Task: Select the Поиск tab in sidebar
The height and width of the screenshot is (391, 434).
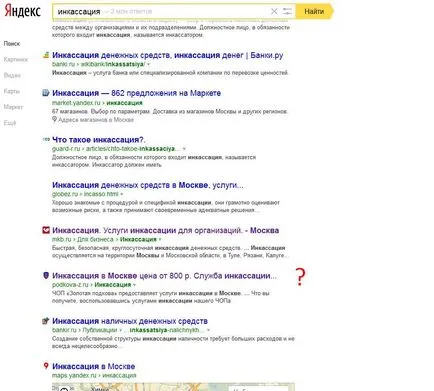Action: click(x=12, y=44)
